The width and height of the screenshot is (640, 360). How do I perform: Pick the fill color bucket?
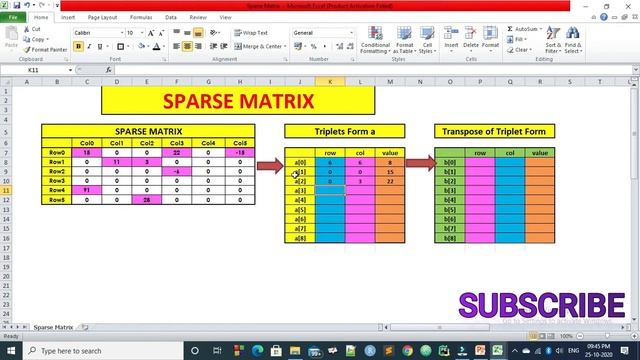(141, 47)
